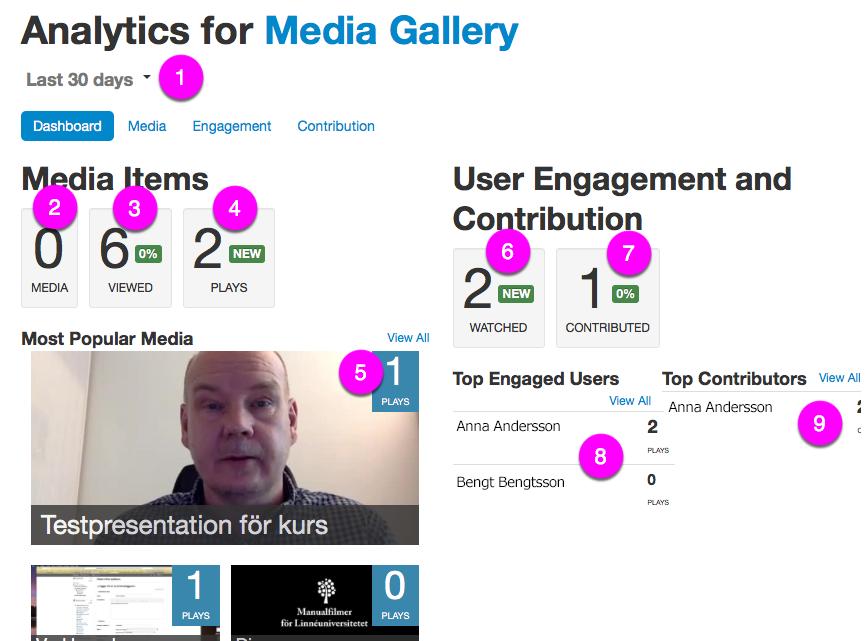
Task: Click View All for Top Contributors
Action: 839,378
